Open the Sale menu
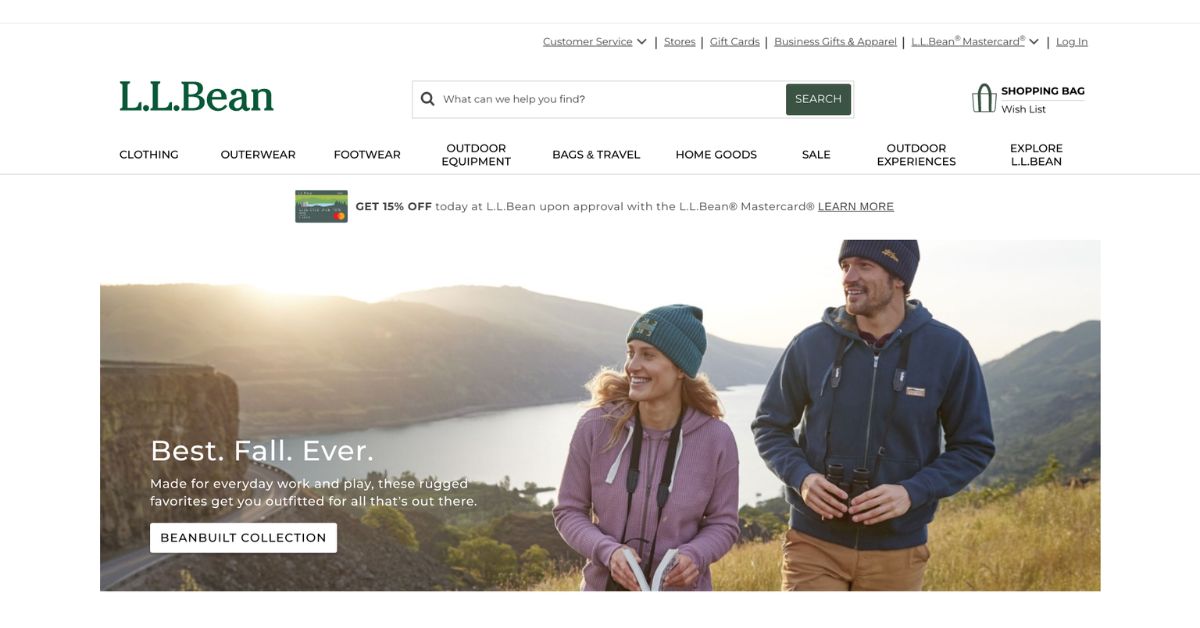 click(x=816, y=155)
